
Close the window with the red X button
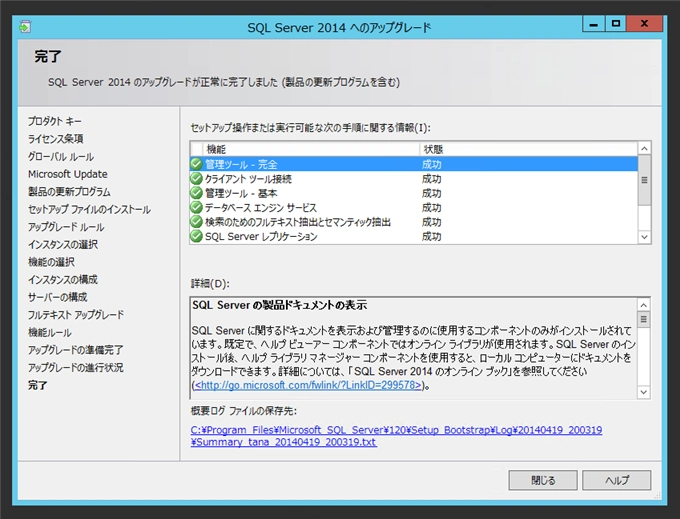tap(644, 24)
